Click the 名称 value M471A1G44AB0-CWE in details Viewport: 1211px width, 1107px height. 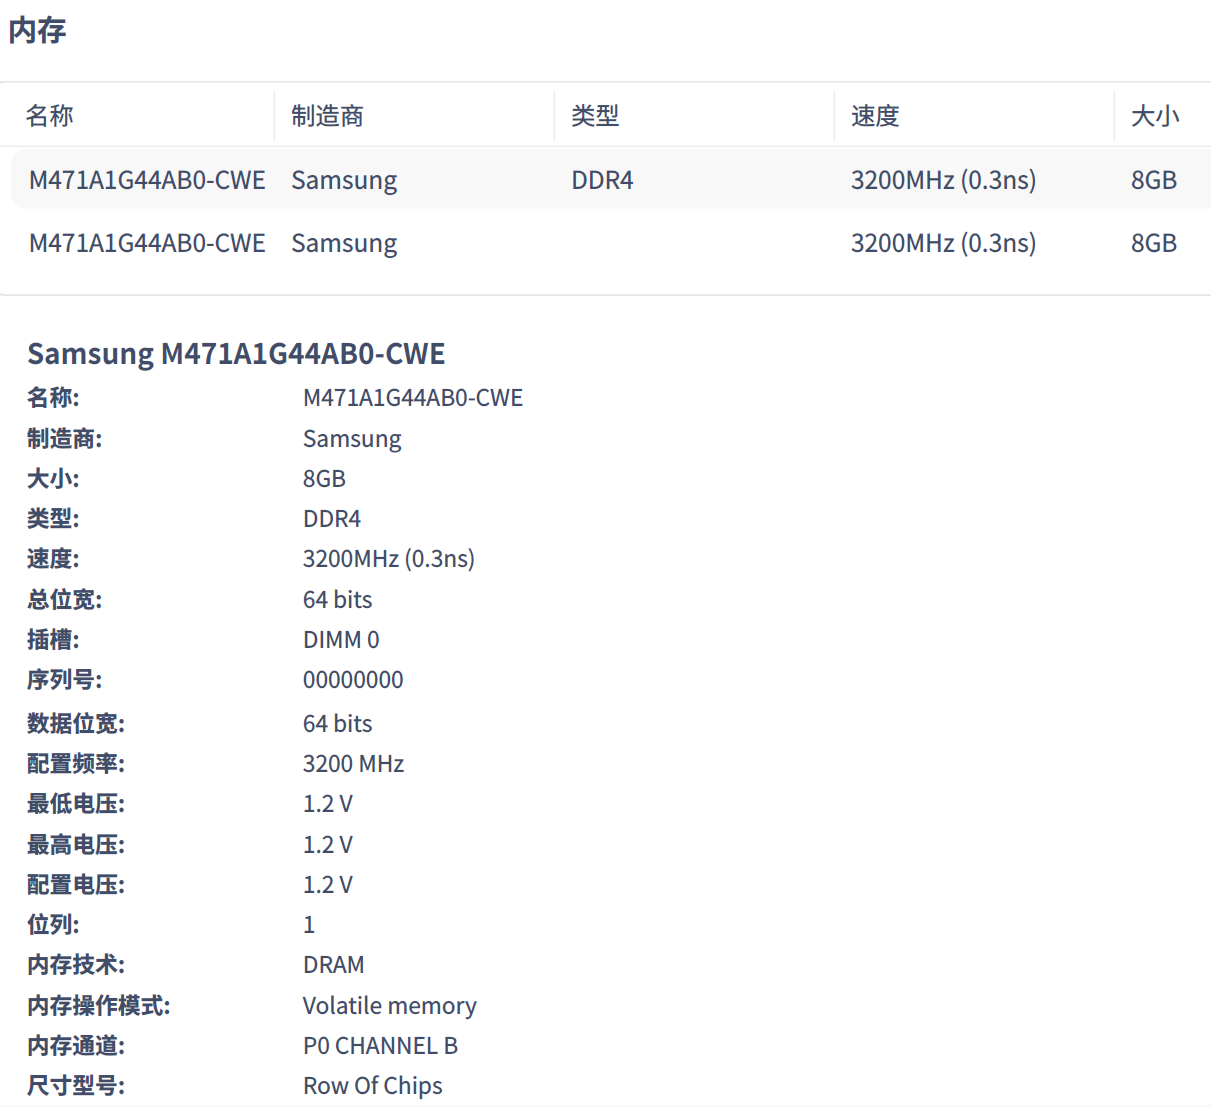(x=413, y=398)
